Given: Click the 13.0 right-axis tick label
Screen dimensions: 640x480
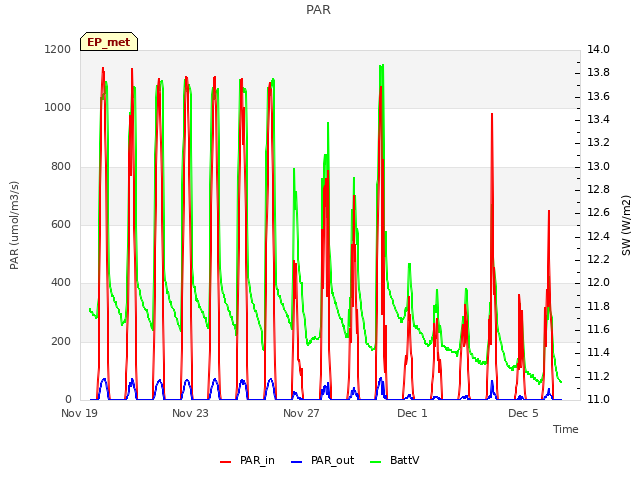Looking at the screenshot, I should pos(598,167).
